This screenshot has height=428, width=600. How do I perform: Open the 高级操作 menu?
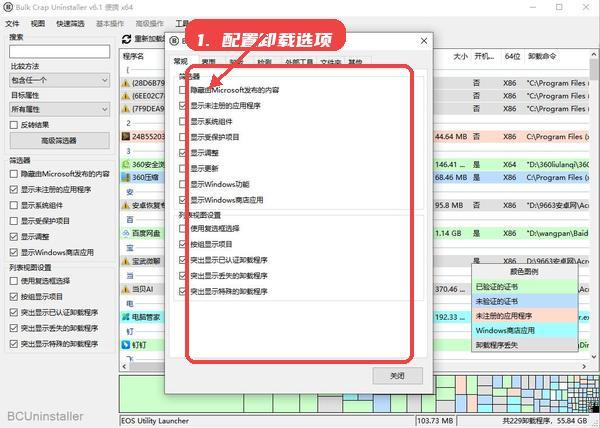click(x=150, y=24)
